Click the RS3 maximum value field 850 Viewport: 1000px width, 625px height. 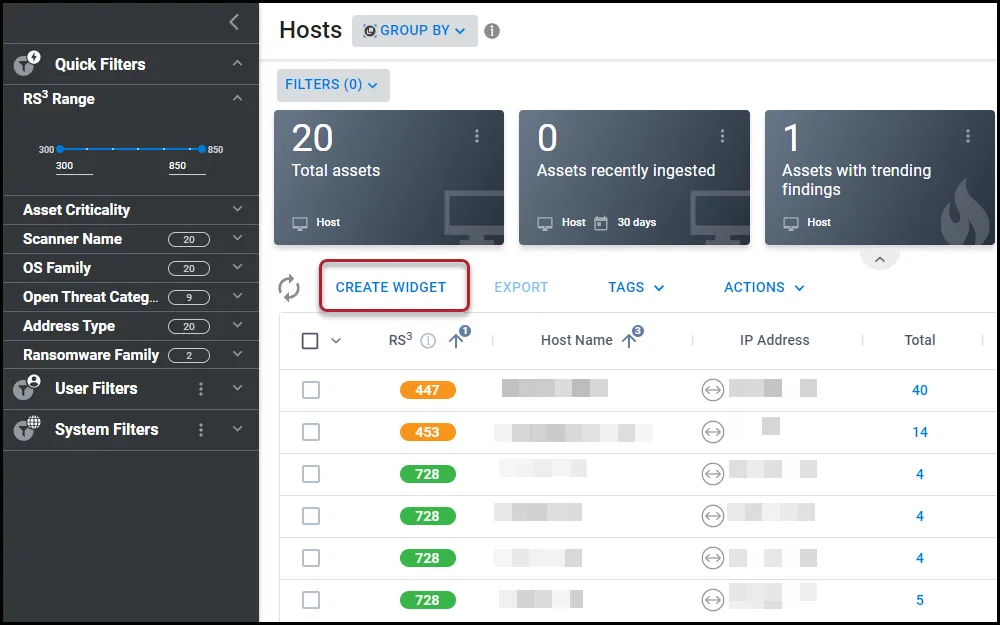187,166
